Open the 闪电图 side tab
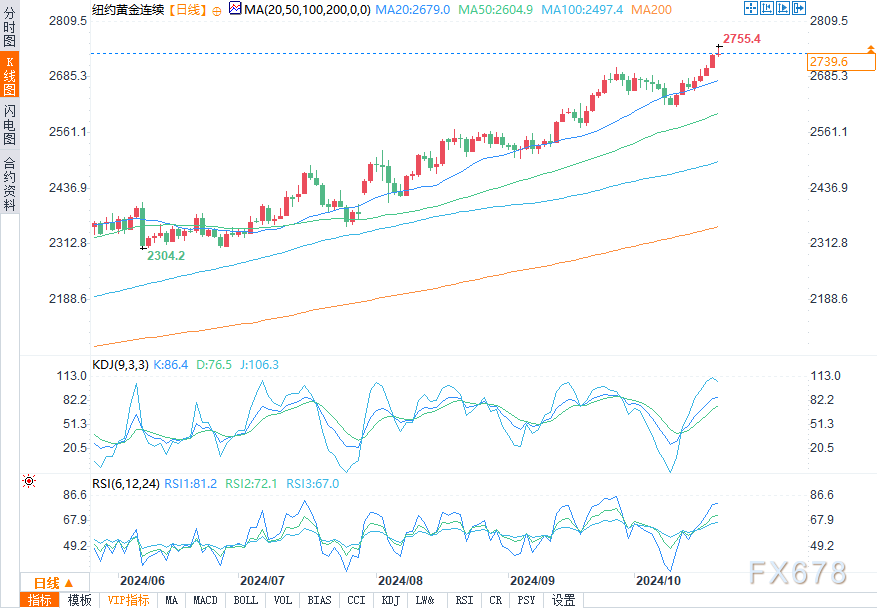Screen dimensions: 877x608 pyautogui.click(x=10, y=124)
